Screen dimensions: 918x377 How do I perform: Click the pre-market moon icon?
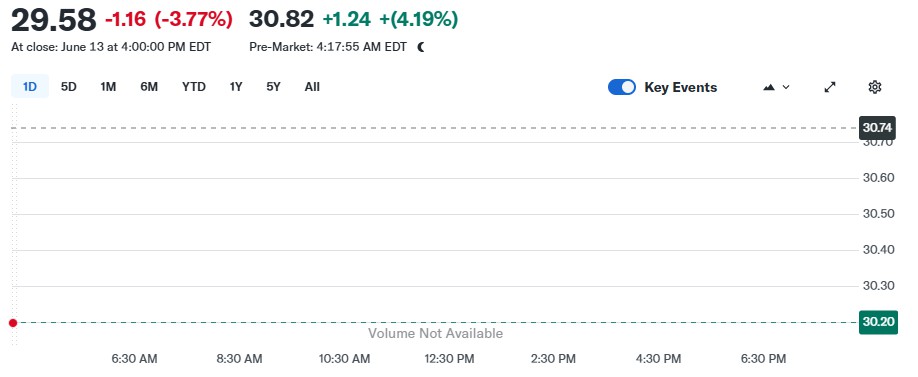421,47
